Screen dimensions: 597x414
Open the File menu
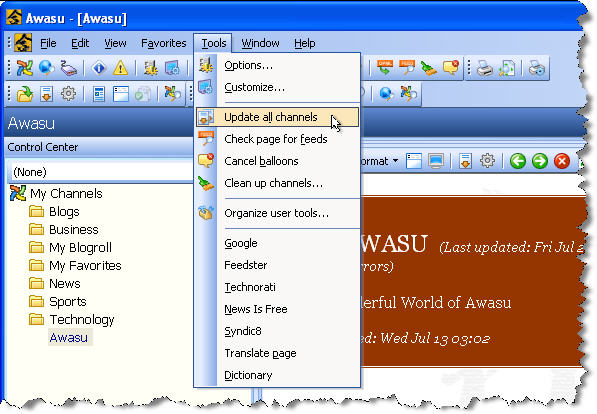(48, 43)
